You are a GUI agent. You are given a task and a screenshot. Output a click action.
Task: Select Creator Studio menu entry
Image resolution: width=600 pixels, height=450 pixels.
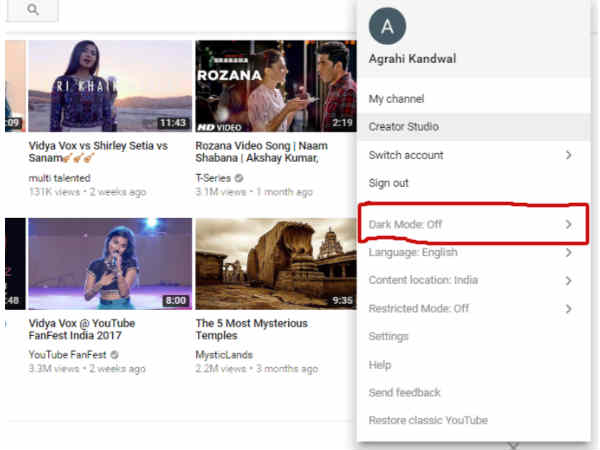tap(403, 127)
